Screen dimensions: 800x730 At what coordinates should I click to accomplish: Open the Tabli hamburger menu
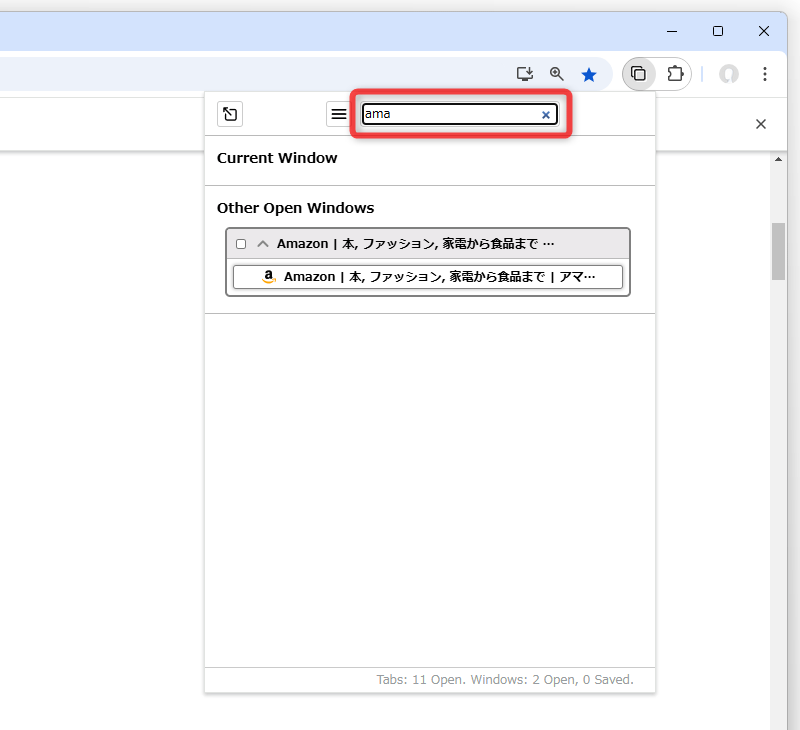point(338,114)
